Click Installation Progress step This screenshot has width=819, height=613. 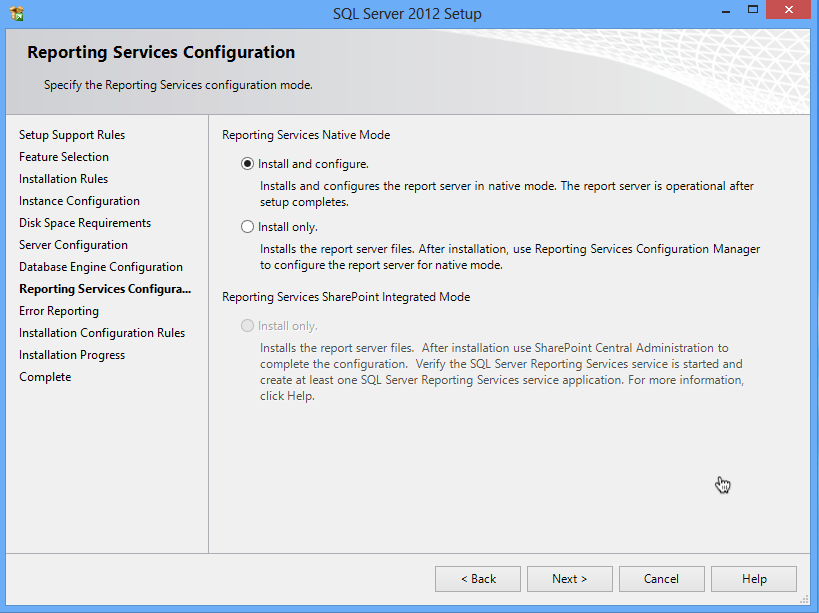[x=72, y=355]
